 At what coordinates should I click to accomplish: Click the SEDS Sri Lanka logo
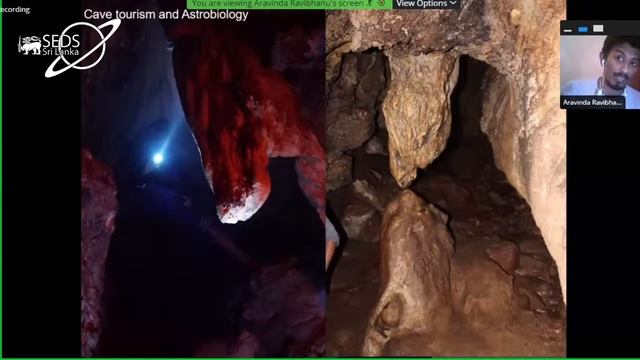click(x=69, y=48)
